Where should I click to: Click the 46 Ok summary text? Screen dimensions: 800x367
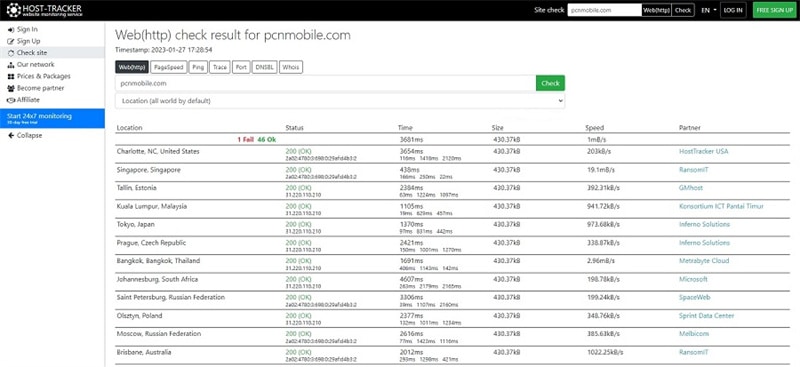(267, 139)
